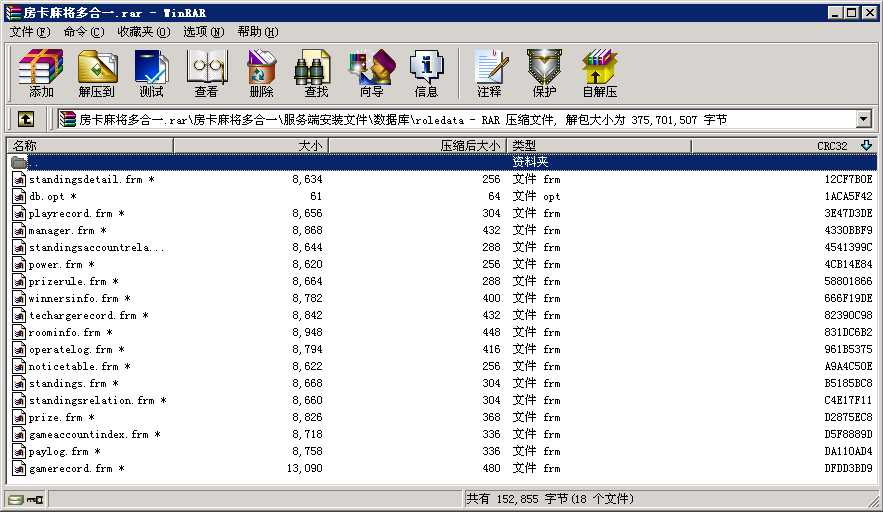883x512 pixels.
Task: Click status bar total 152,855 bytes text
Action: pos(550,499)
